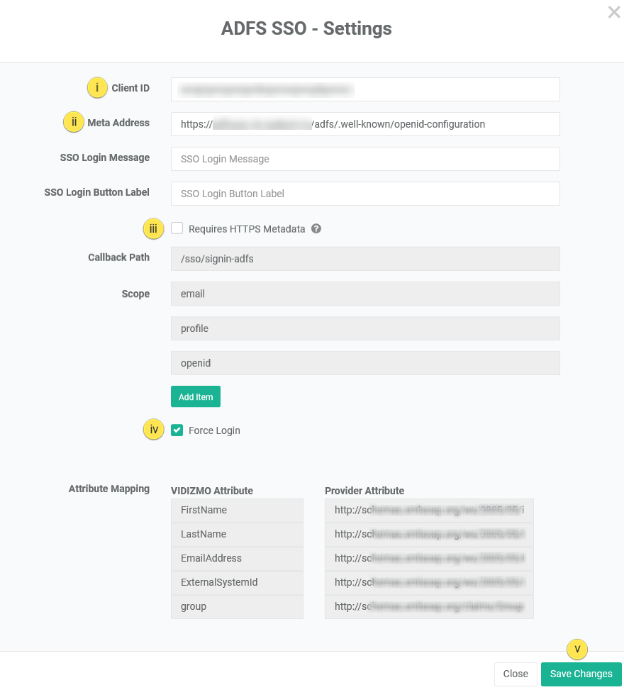624x692 pixels.
Task: Uncheck the Force Login checkbox
Action: 177,430
